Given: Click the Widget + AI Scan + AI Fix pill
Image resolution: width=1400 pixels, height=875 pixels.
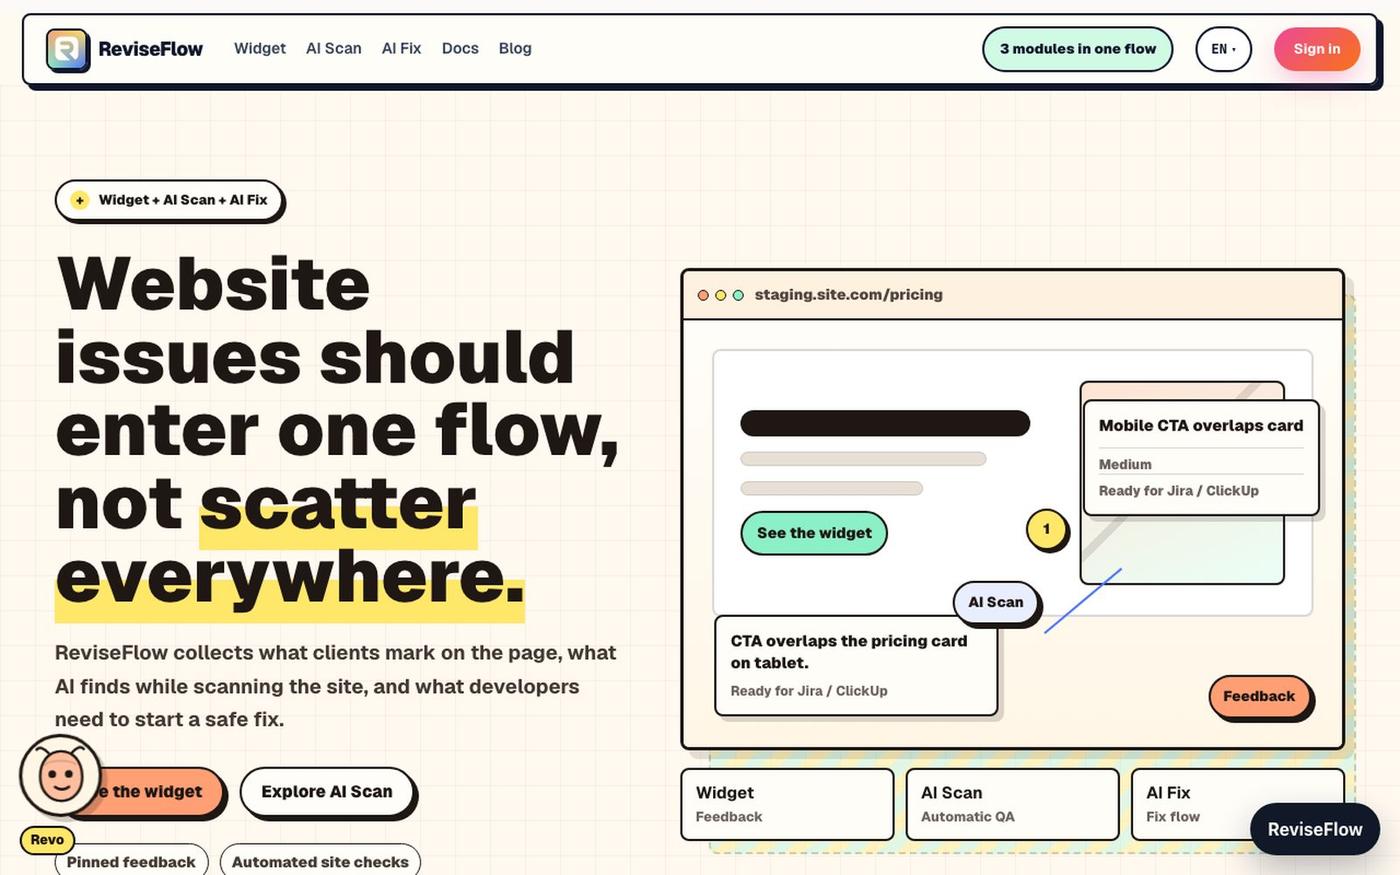Looking at the screenshot, I should [169, 200].
